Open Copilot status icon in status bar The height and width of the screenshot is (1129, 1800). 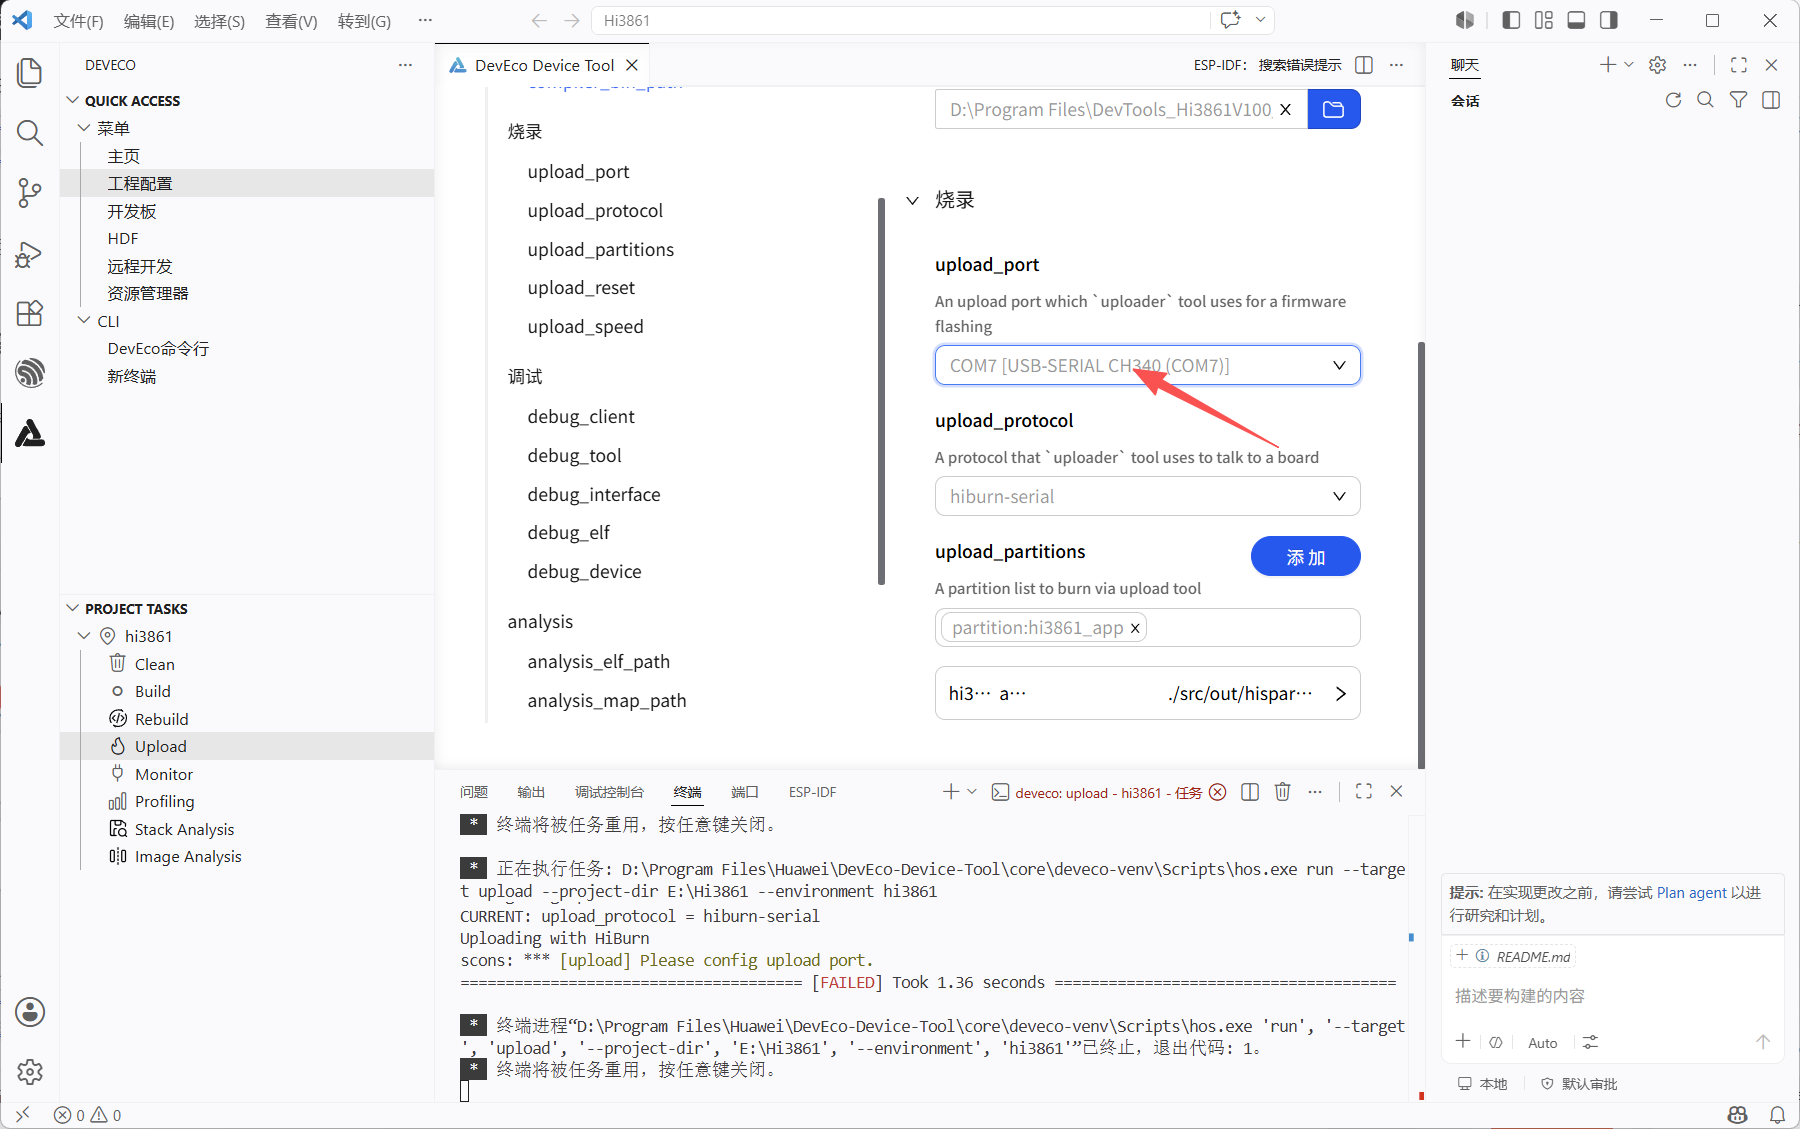pos(1738,1115)
